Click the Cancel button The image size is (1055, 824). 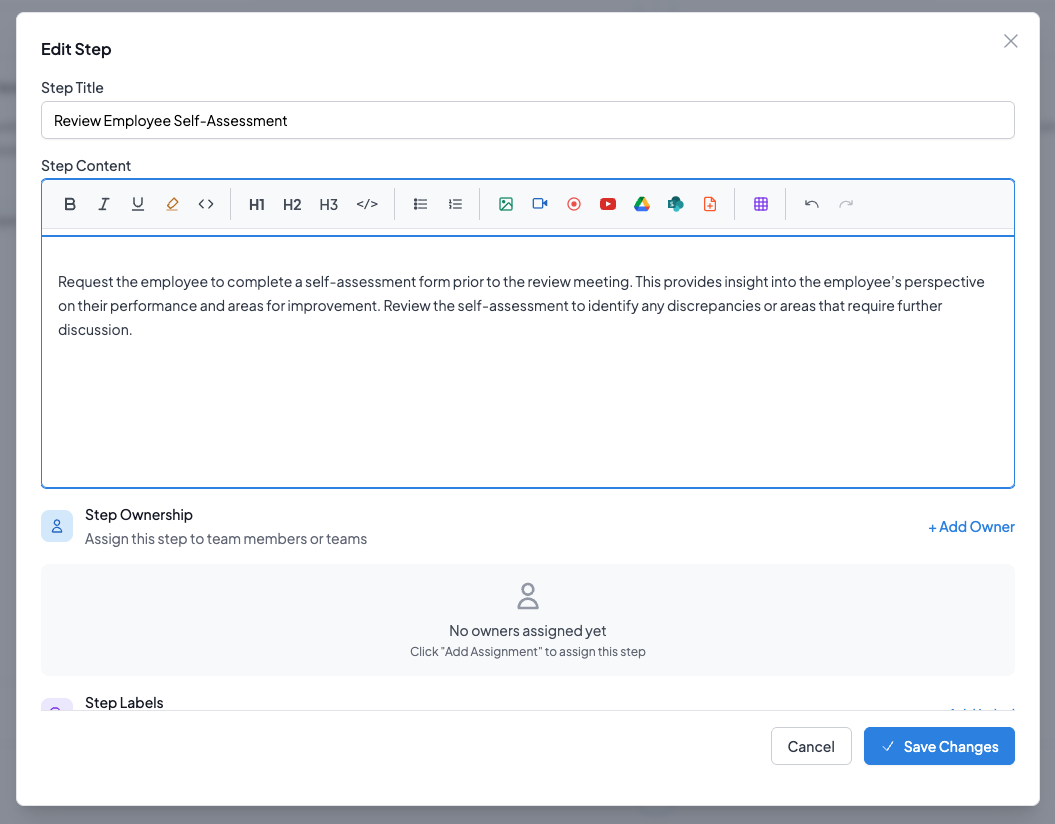(811, 746)
